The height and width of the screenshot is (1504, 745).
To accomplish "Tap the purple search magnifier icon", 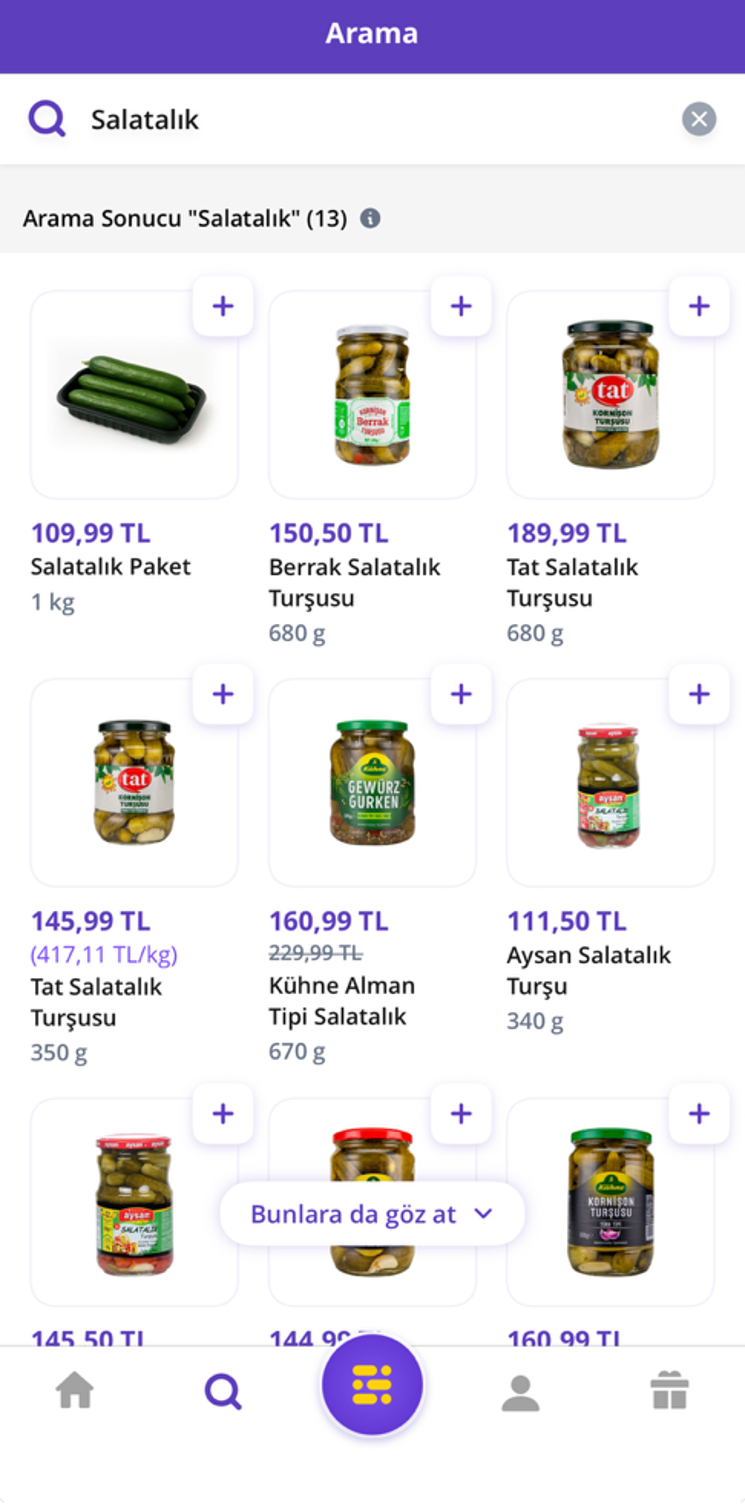I will pyautogui.click(x=46, y=120).
